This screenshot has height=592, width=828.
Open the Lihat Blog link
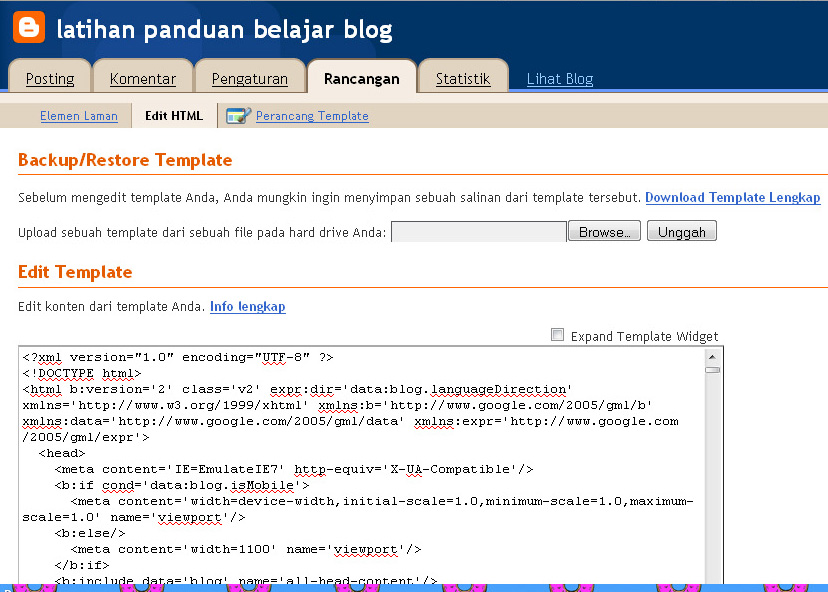559,78
